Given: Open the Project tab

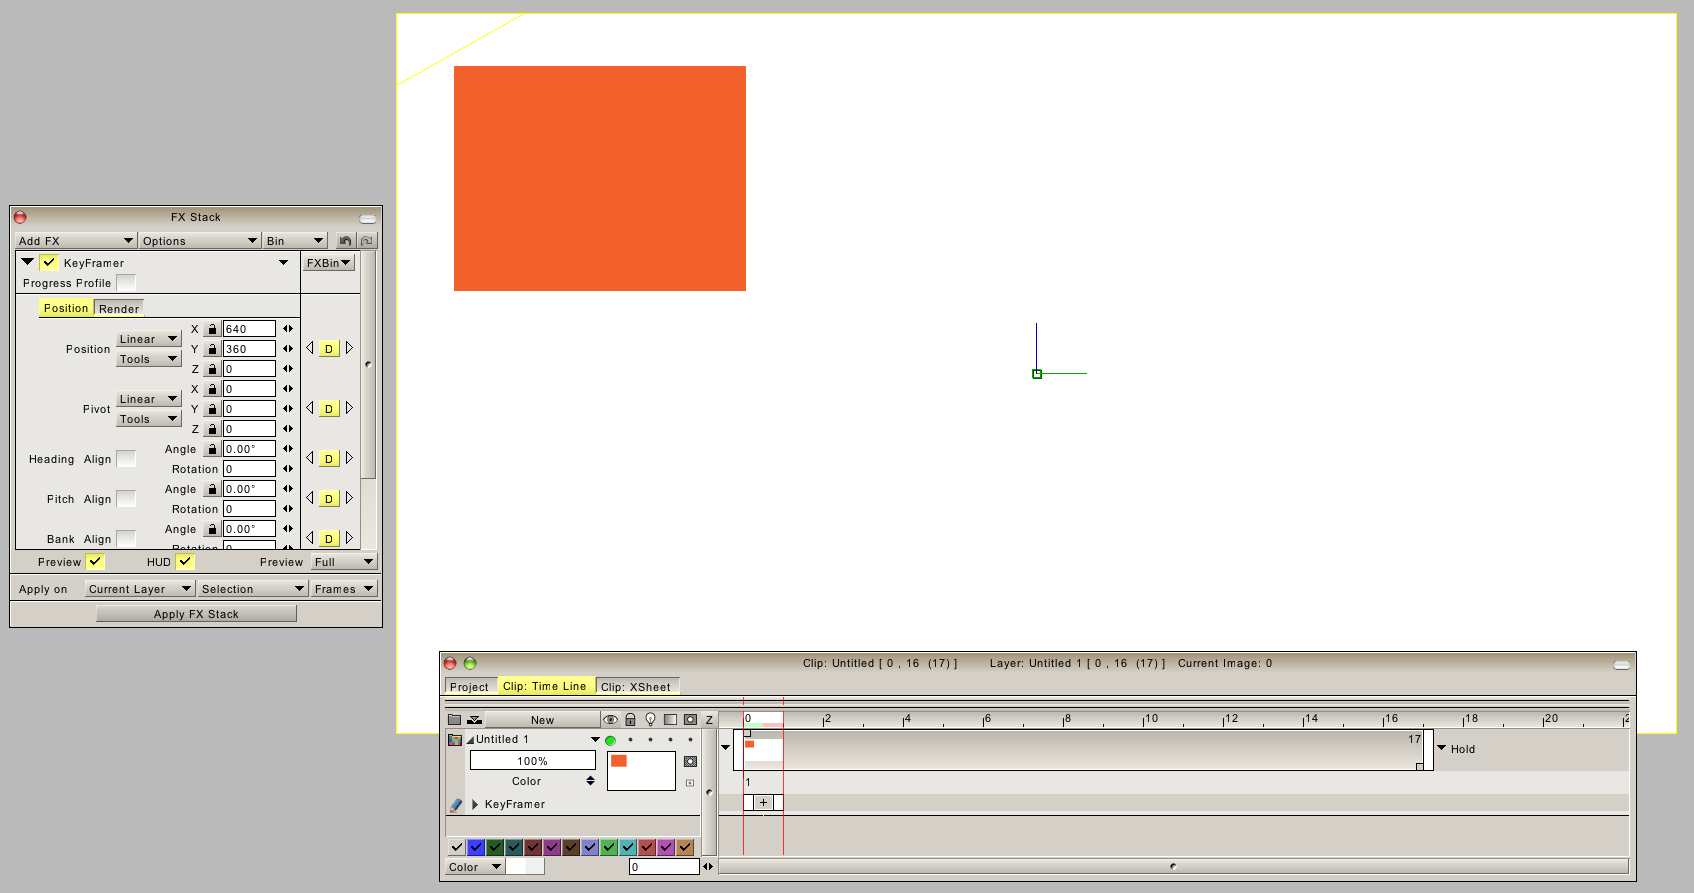Looking at the screenshot, I should click(x=469, y=687).
